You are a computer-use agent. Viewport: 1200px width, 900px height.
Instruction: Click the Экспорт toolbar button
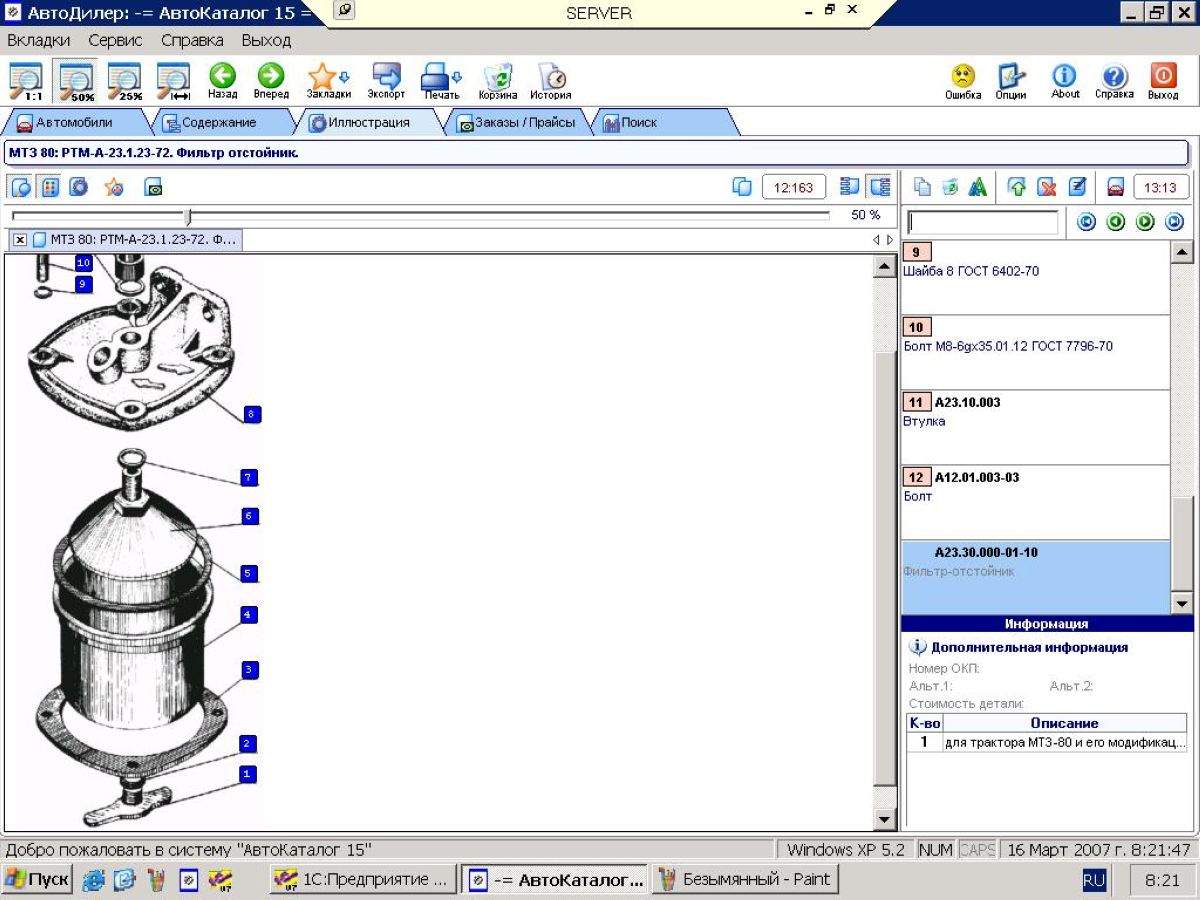(x=386, y=81)
